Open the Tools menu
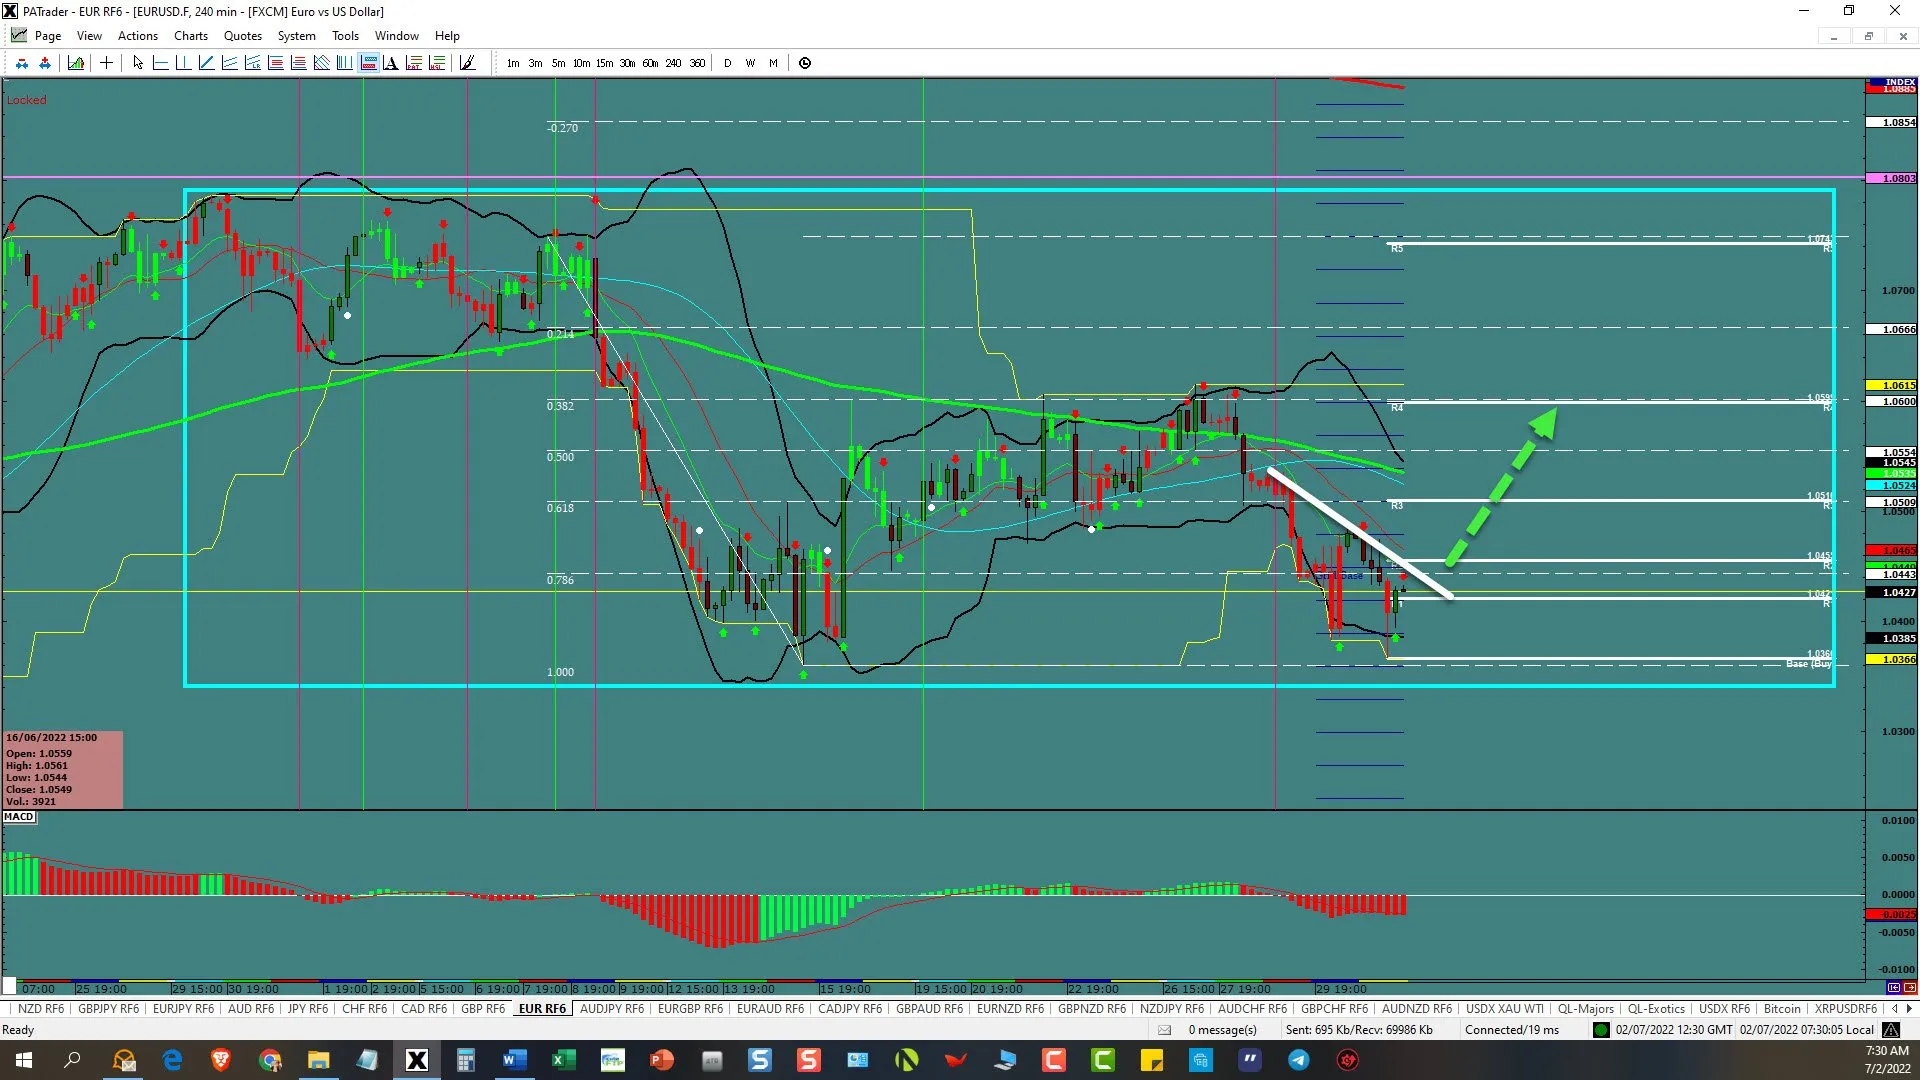The image size is (1920, 1080). tap(345, 36)
